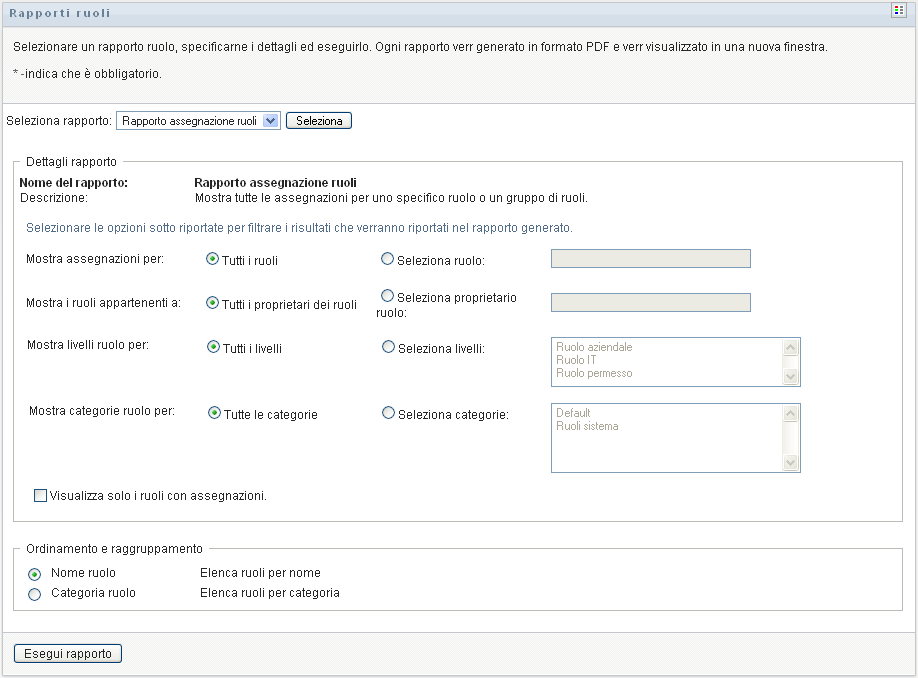Screen dimensions: 918x678
Task: Sort by Nome ruolo radio button
Action: pos(35,574)
